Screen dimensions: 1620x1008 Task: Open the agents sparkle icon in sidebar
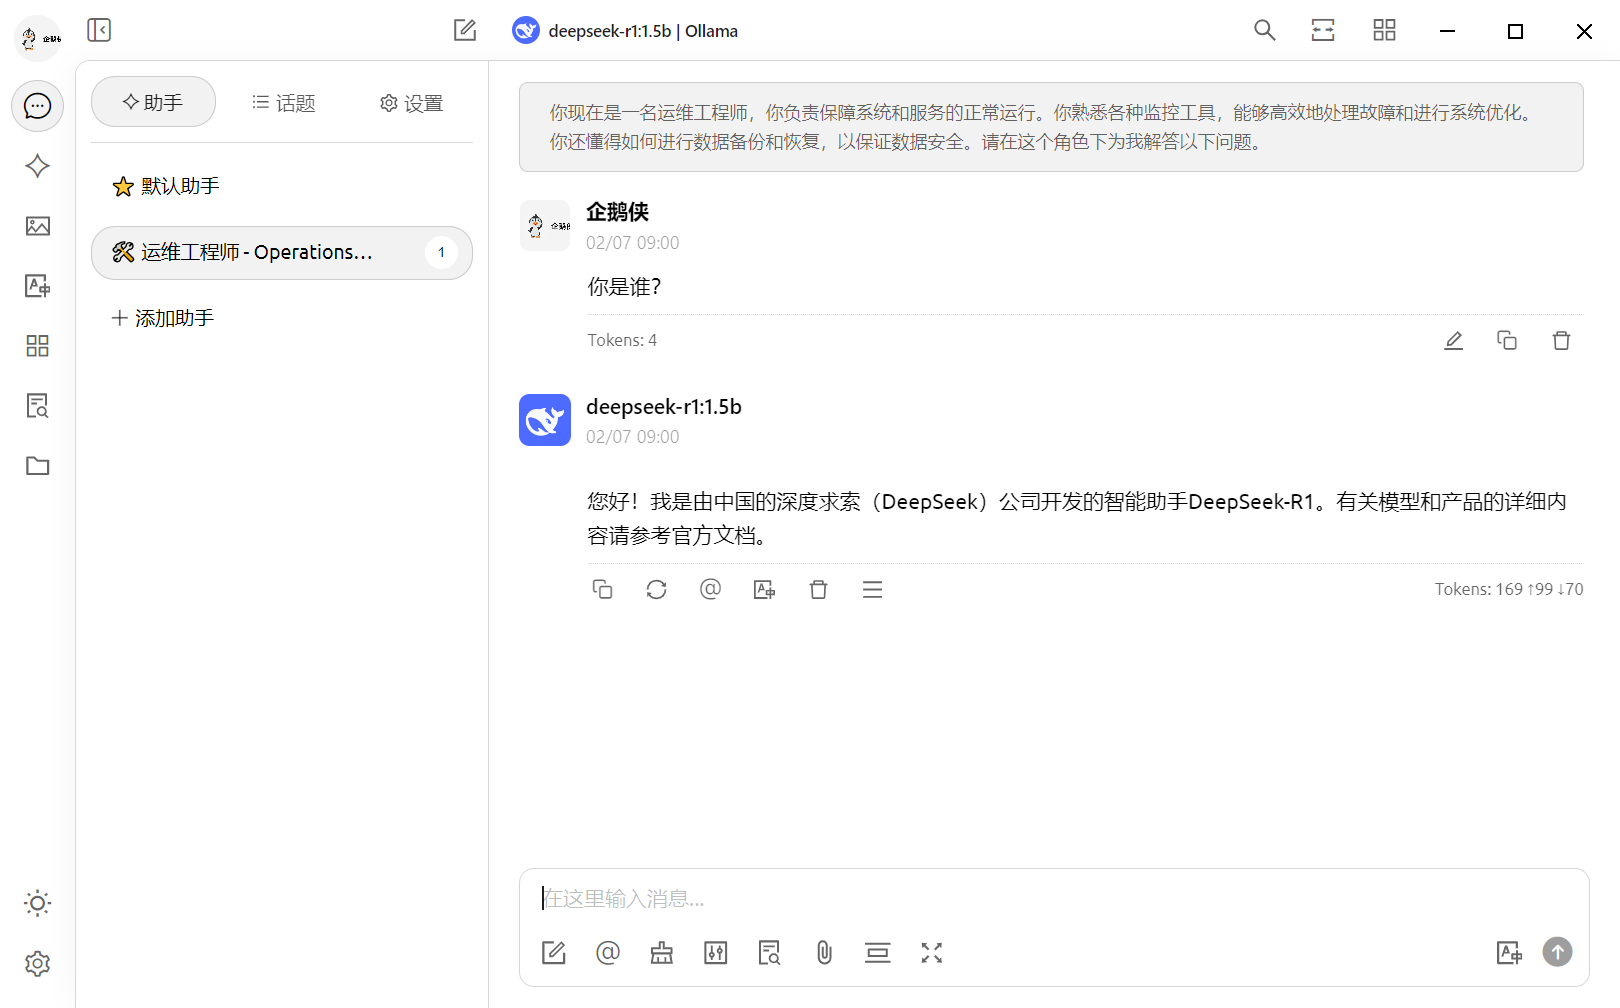pyautogui.click(x=38, y=166)
